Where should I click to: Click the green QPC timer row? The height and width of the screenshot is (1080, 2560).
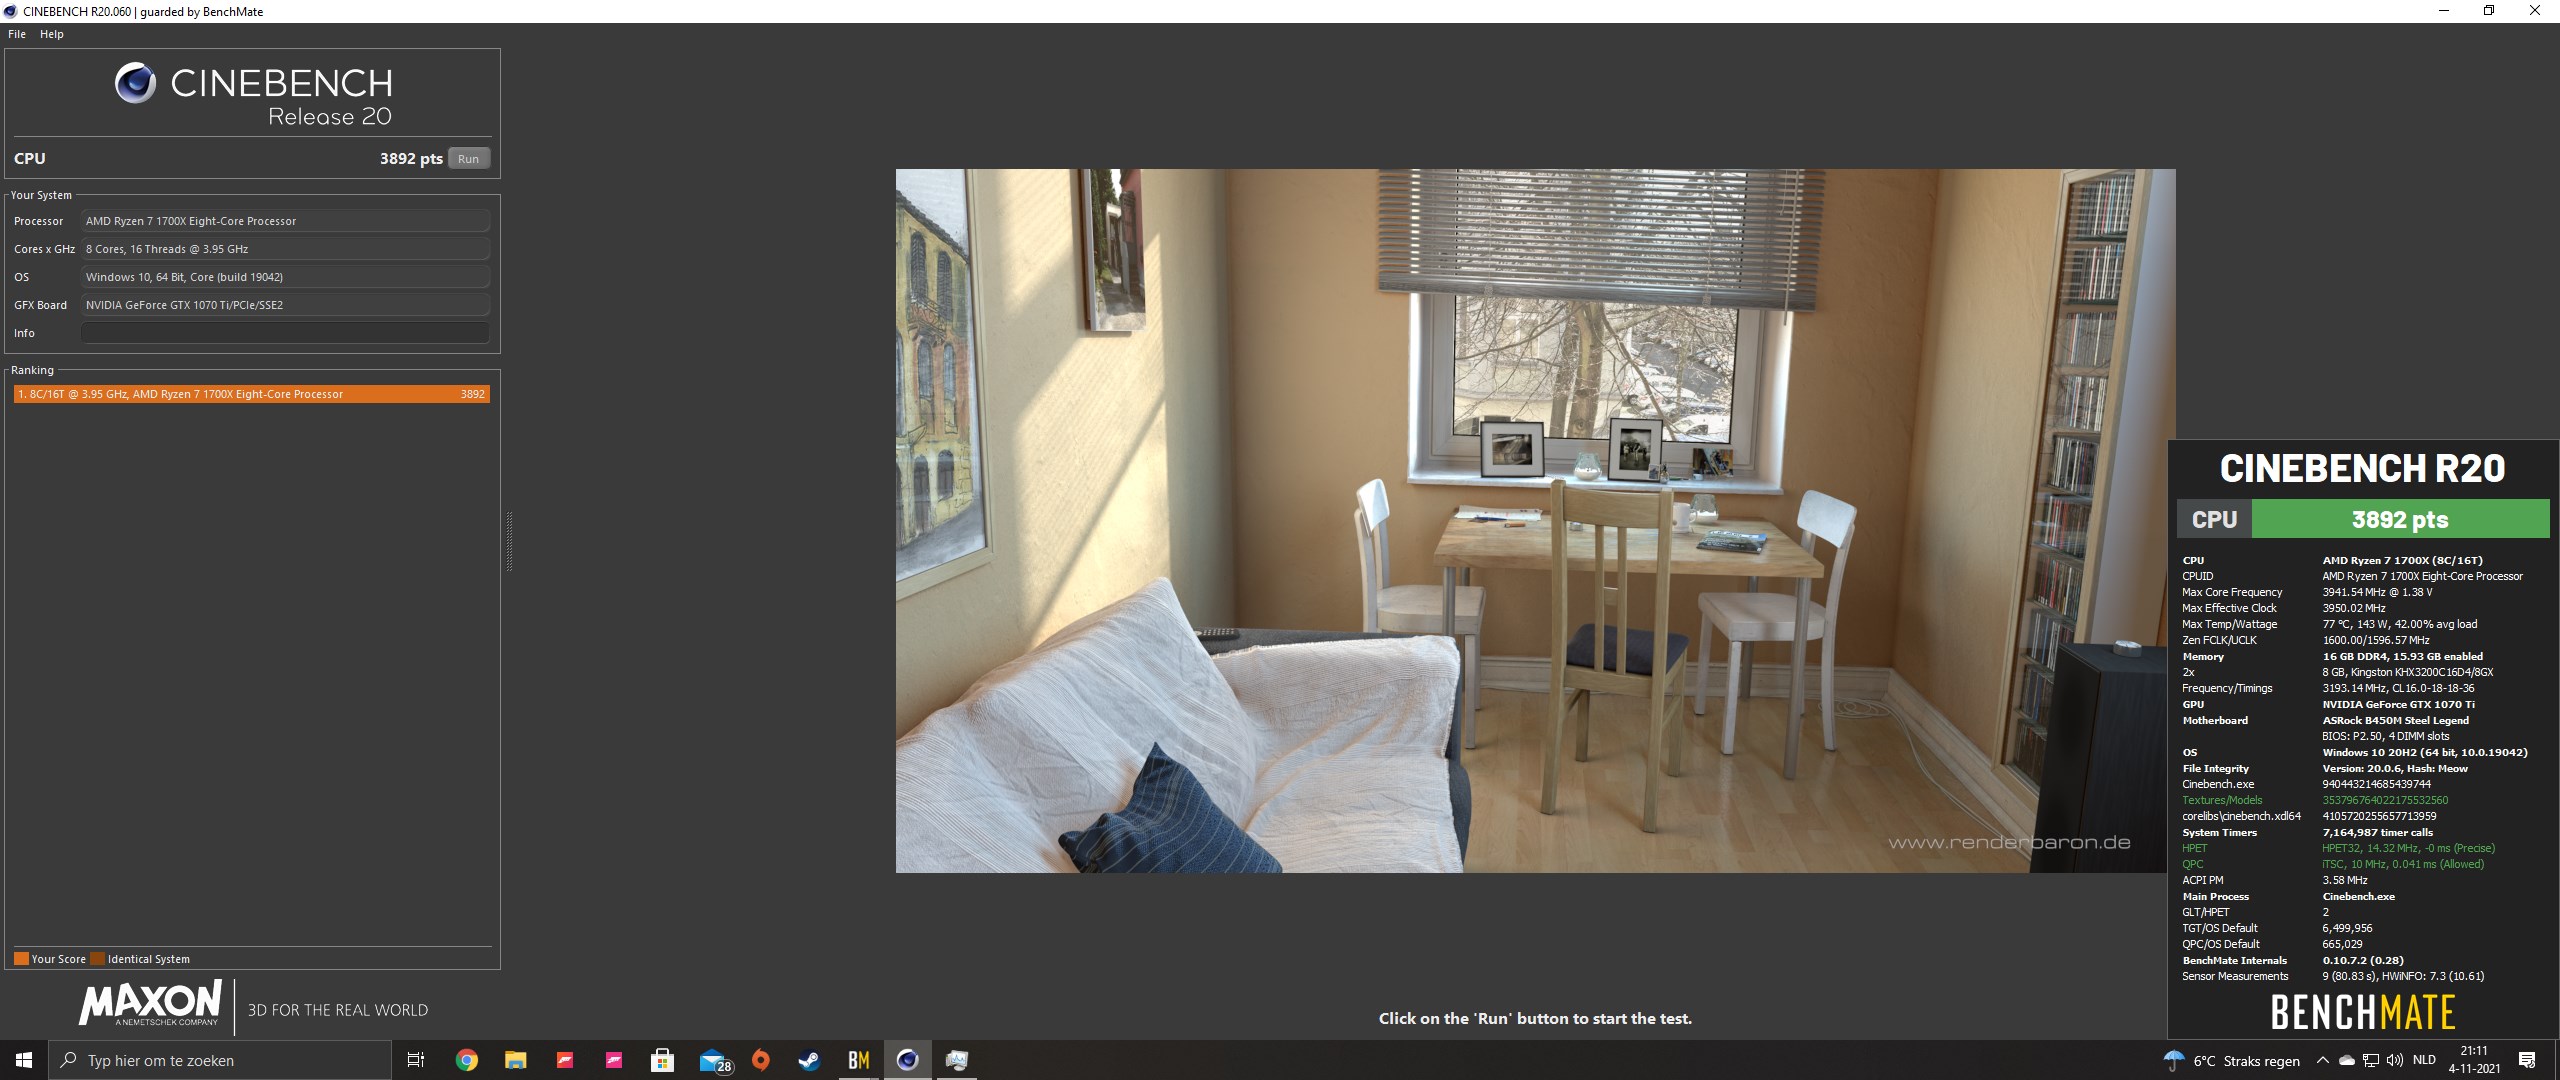point(2333,864)
